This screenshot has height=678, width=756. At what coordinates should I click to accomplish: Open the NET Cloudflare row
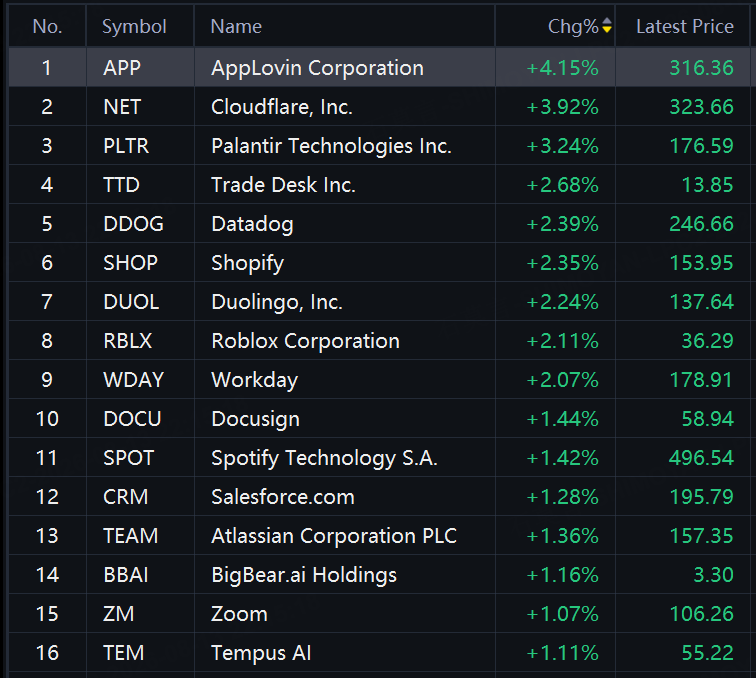[x=379, y=107]
